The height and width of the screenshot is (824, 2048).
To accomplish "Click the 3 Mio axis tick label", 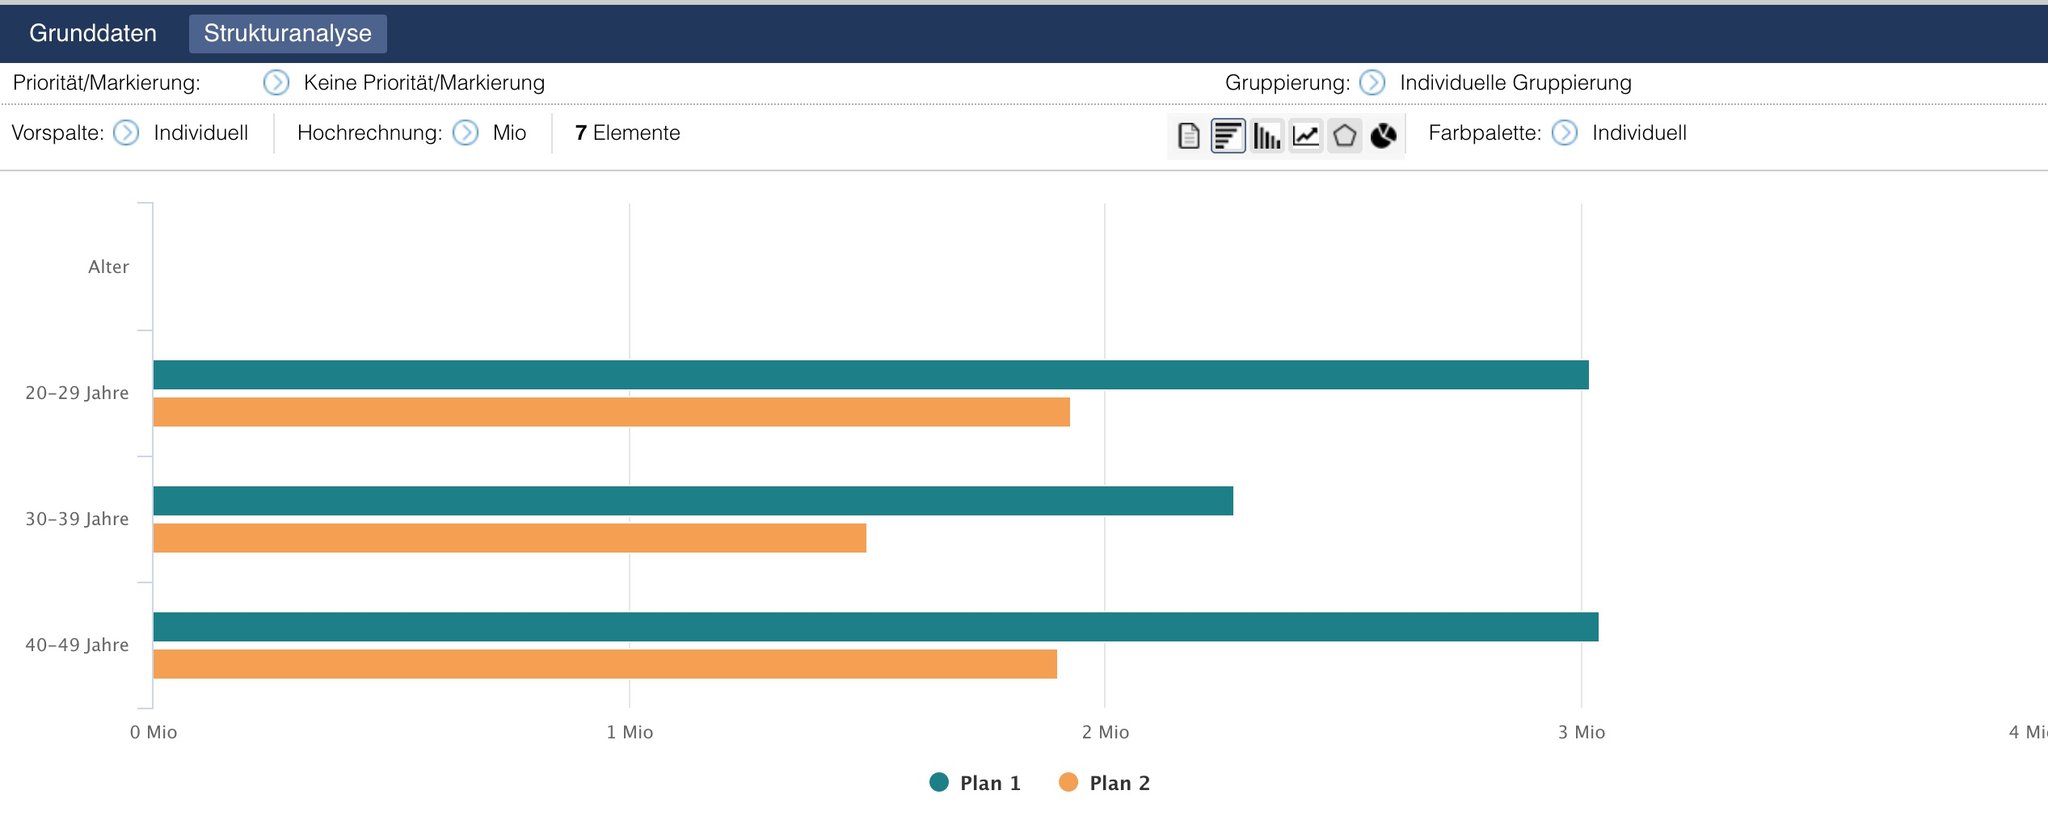I will (x=1581, y=733).
